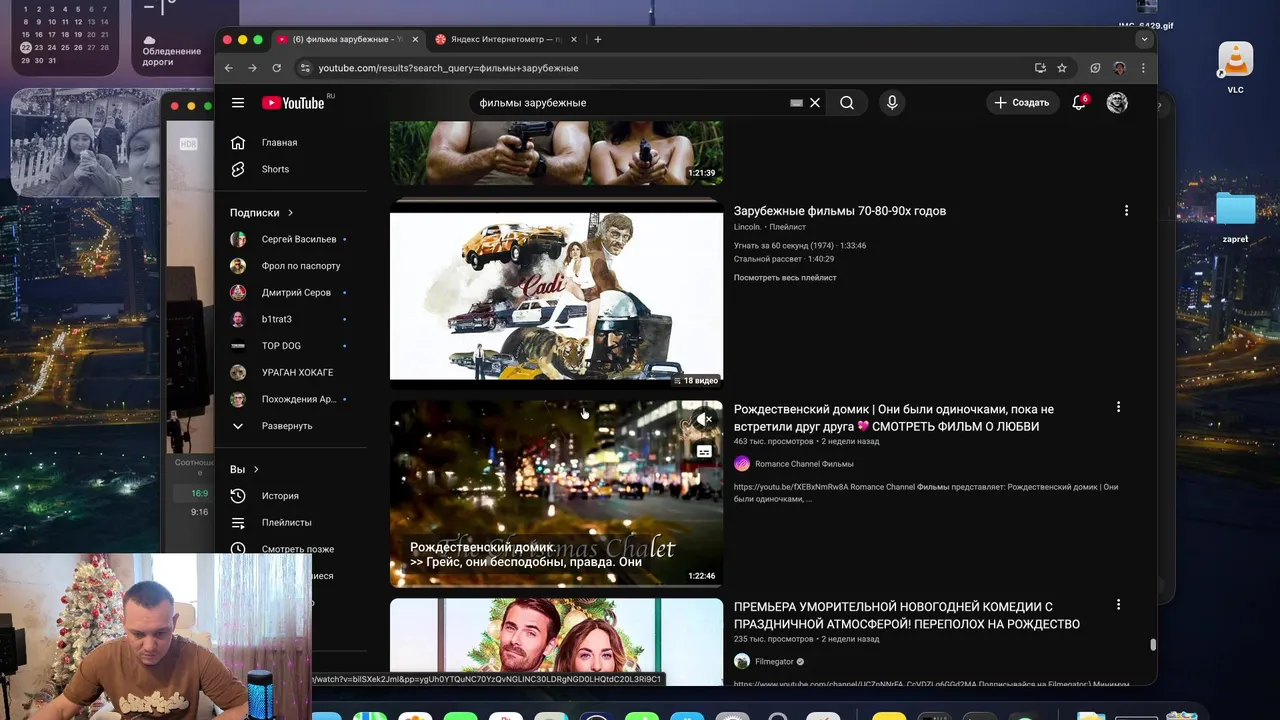
Task: Close the YouTube browser tab
Action: pyautogui.click(x=414, y=40)
